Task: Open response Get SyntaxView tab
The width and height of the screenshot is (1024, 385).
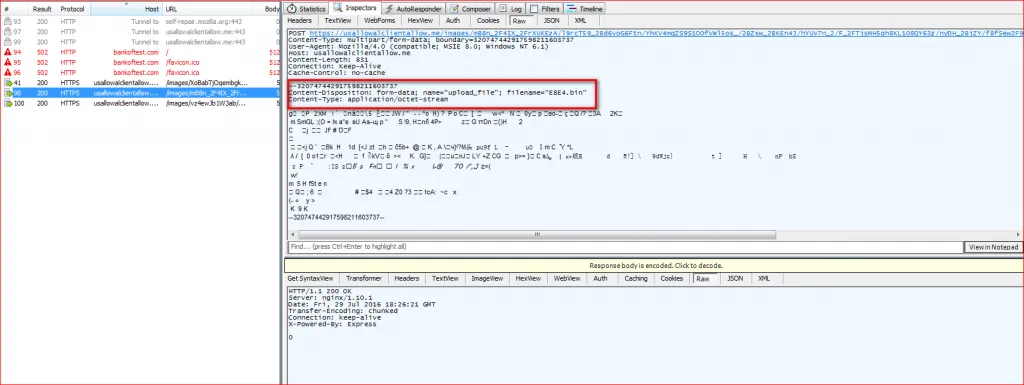Action: pyautogui.click(x=311, y=279)
